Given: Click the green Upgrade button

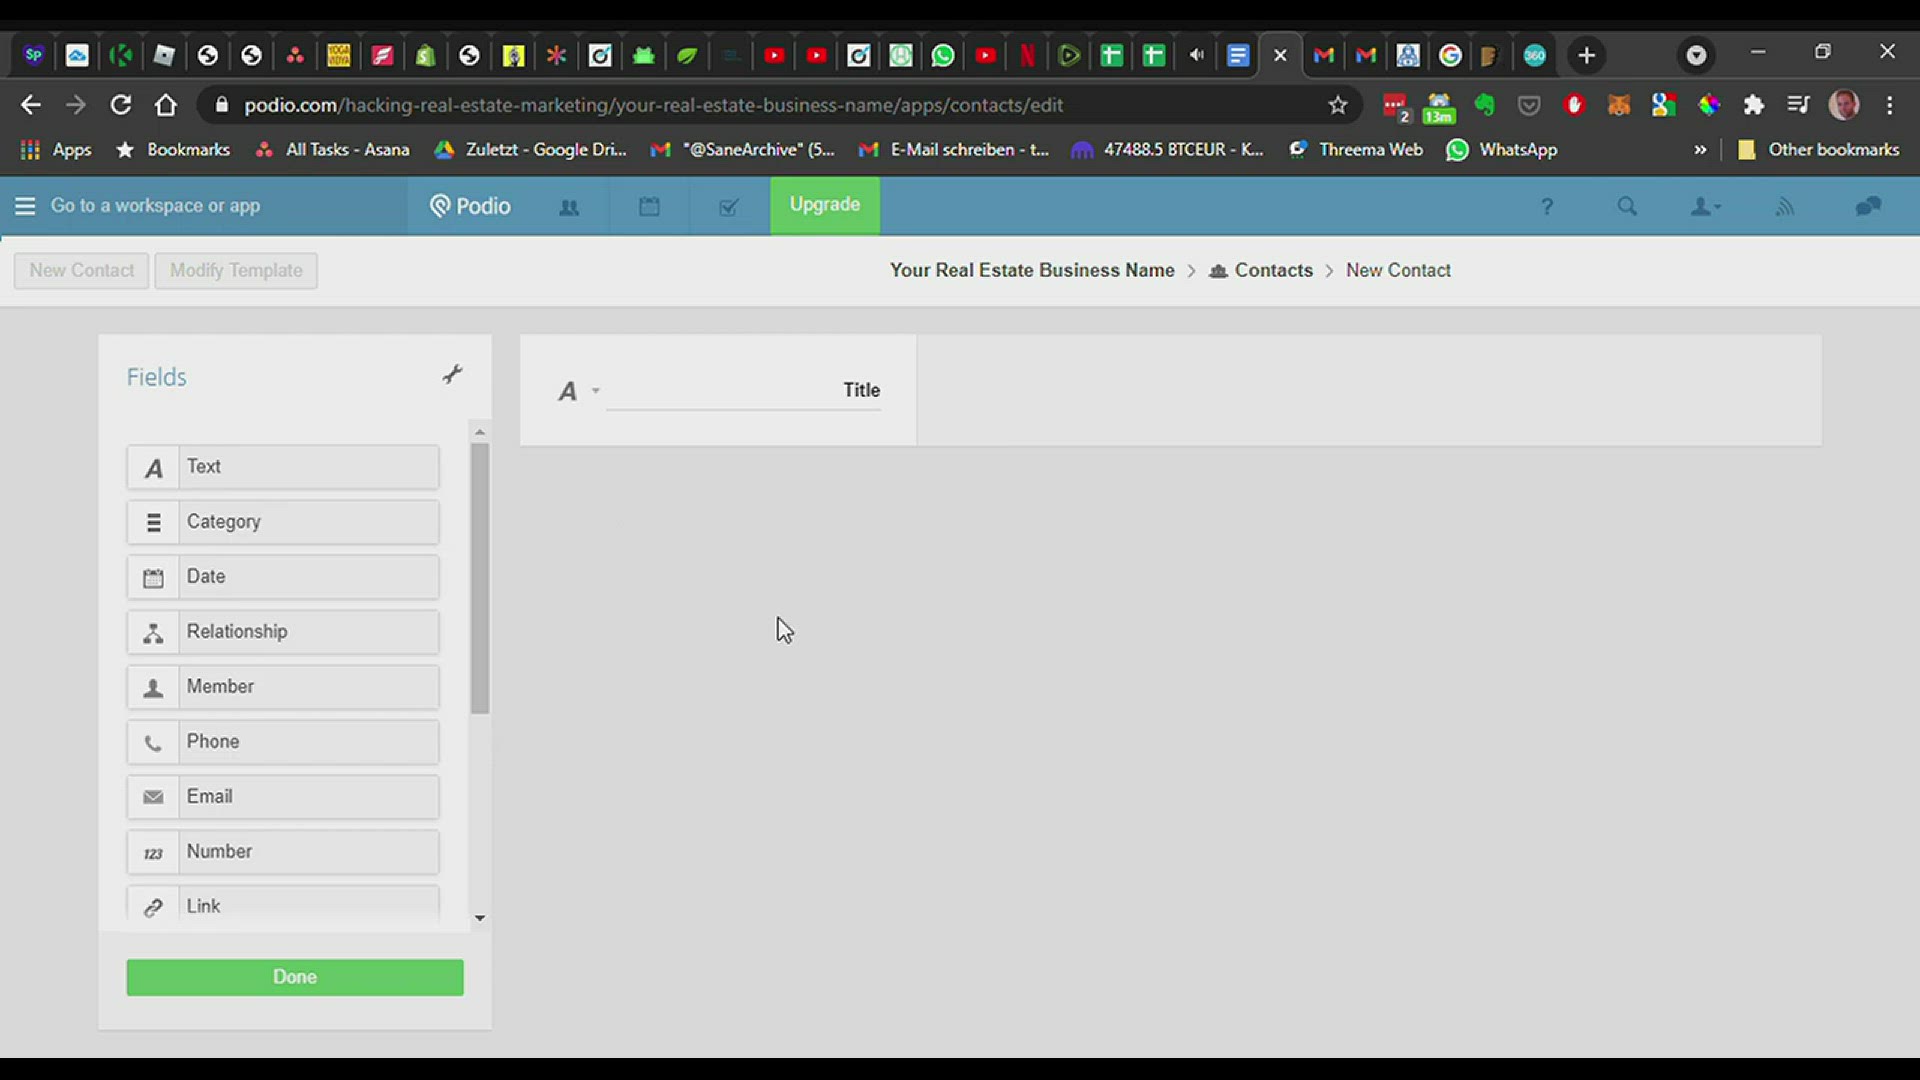Looking at the screenshot, I should [824, 205].
